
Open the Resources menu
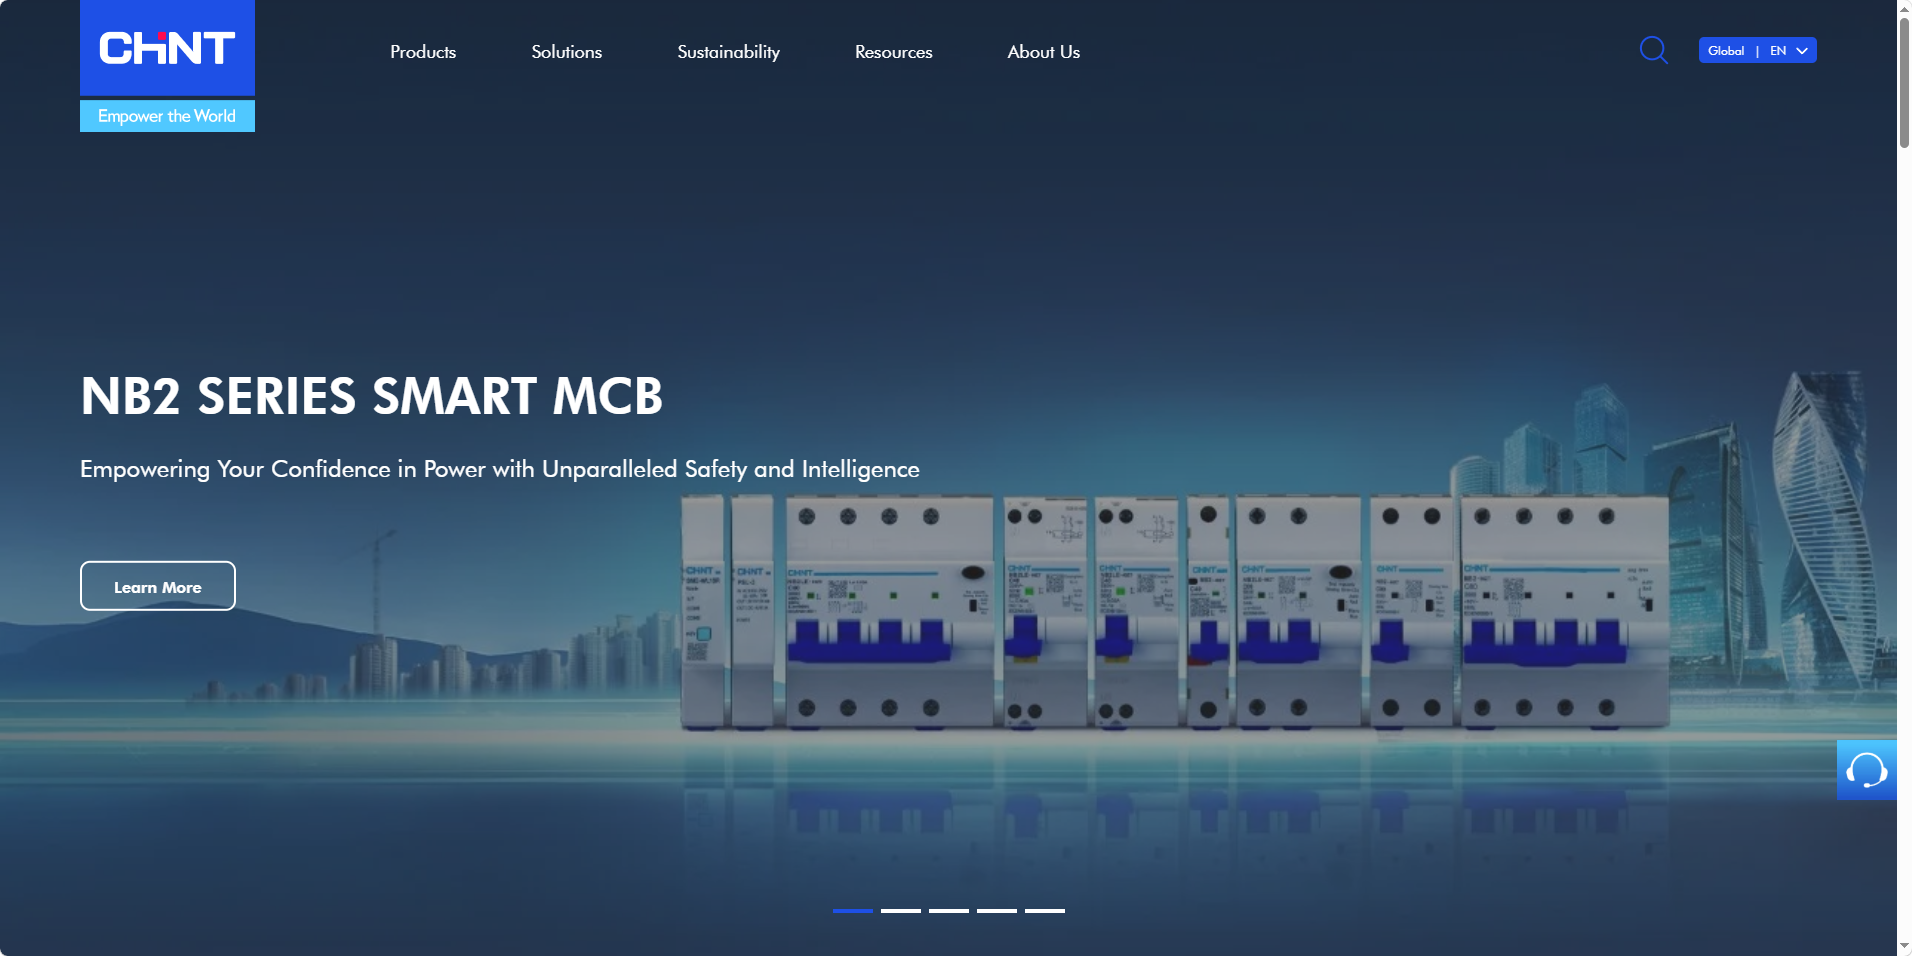click(x=893, y=52)
